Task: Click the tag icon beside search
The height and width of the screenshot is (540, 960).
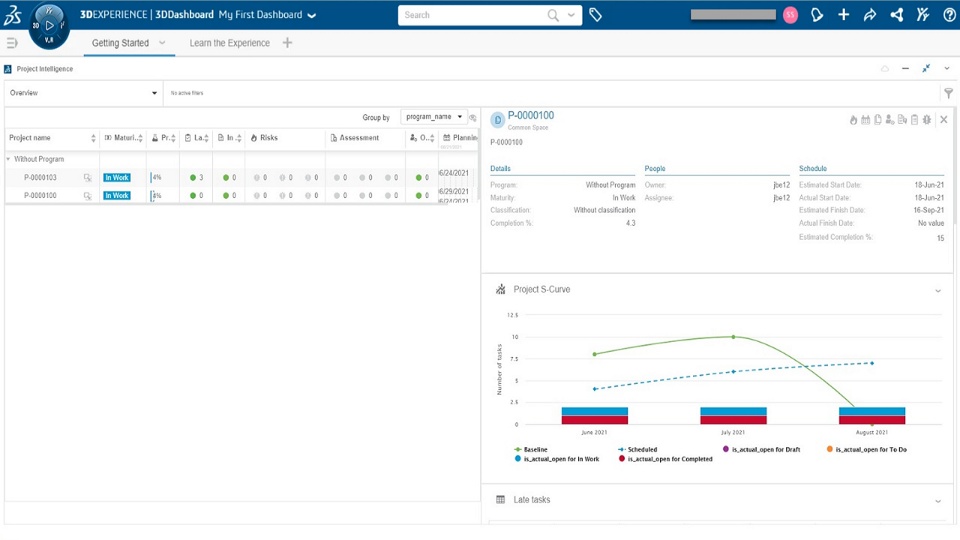Action: [595, 15]
